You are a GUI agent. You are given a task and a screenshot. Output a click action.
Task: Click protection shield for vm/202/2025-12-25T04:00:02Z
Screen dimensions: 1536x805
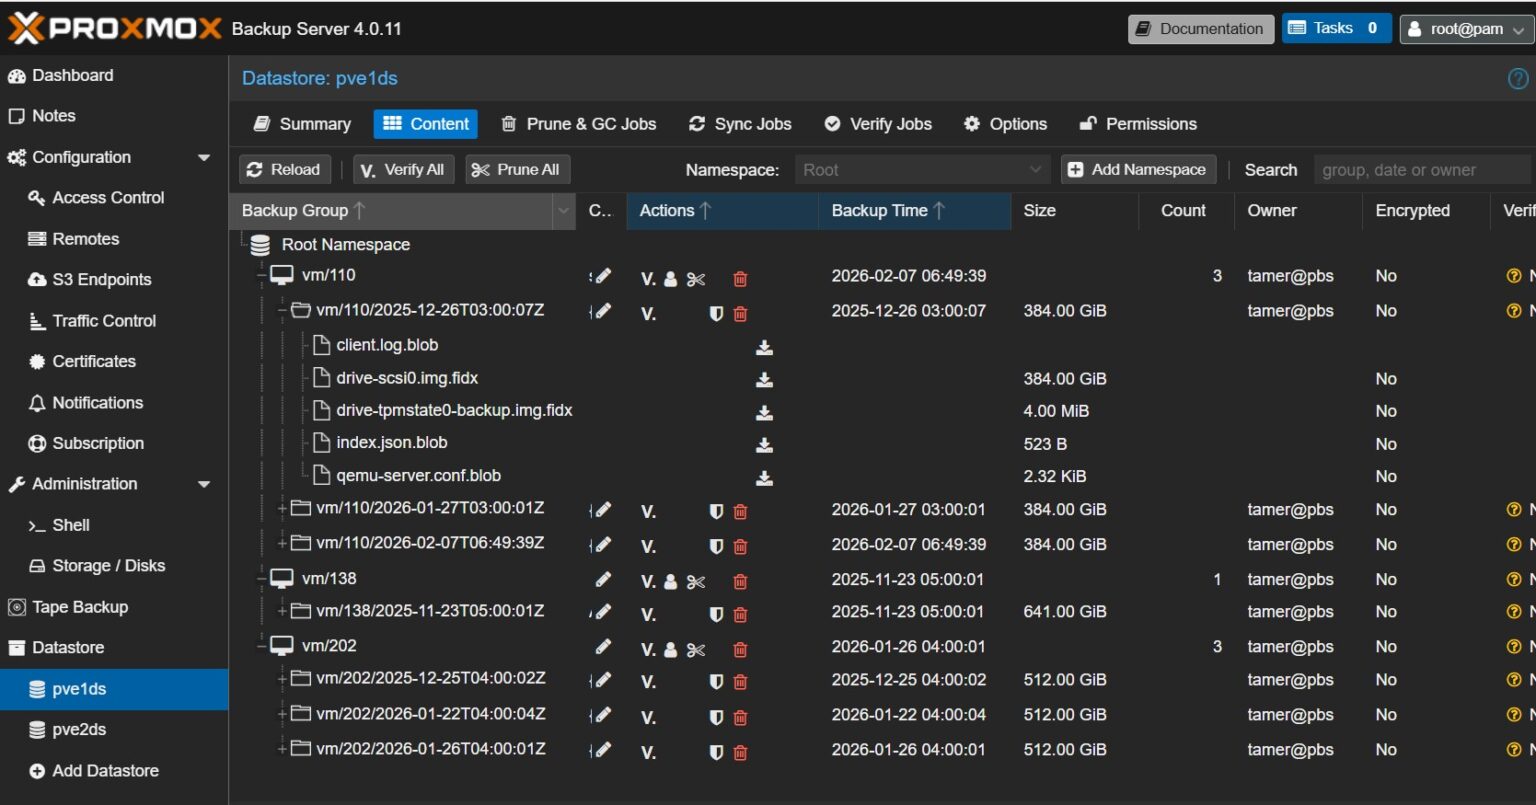coord(716,682)
